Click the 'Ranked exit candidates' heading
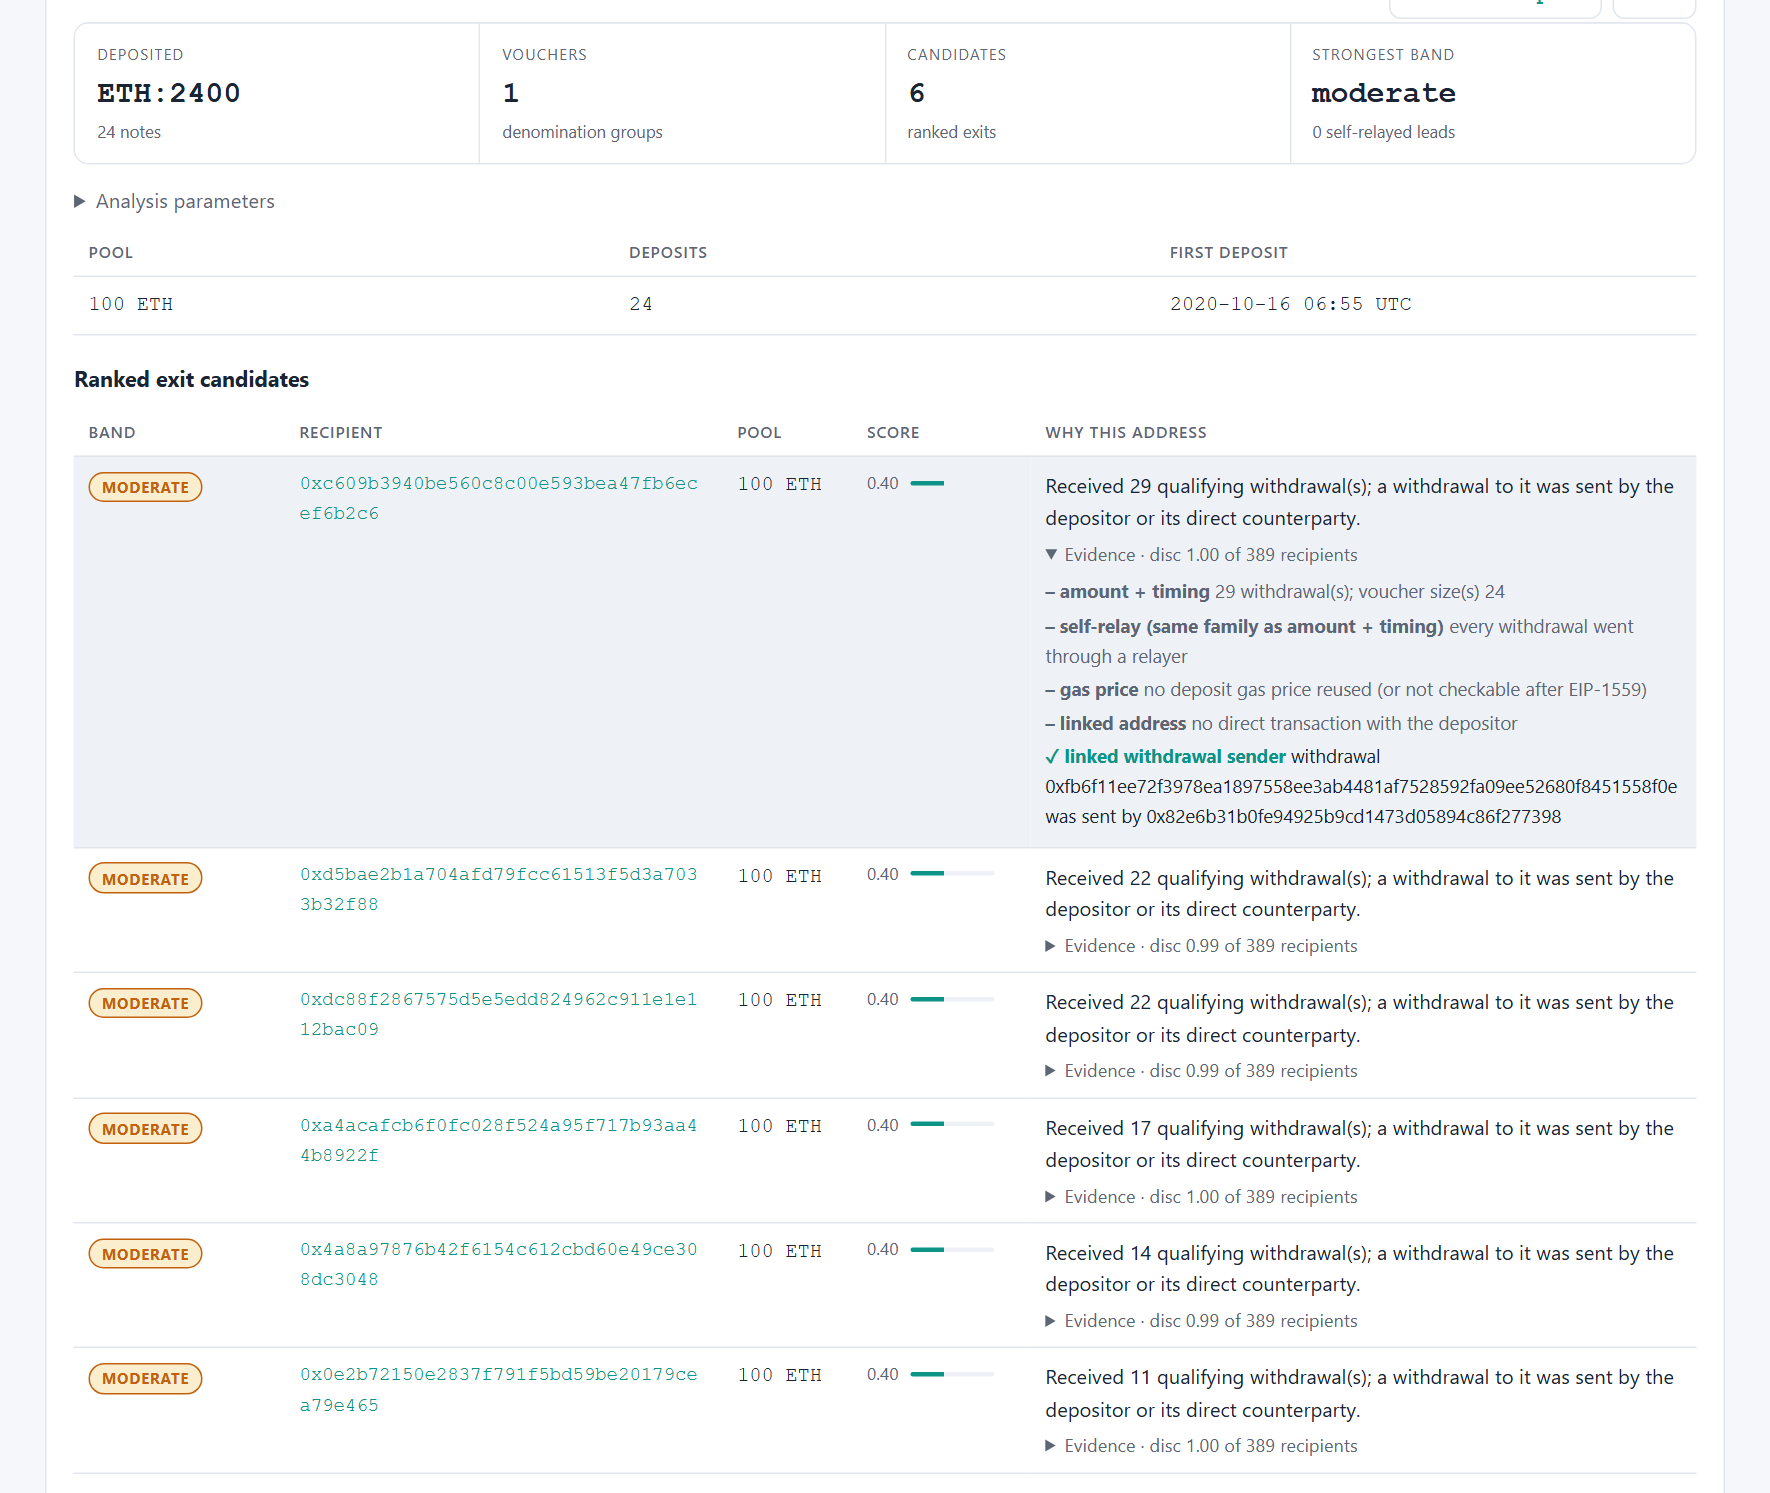 192,380
